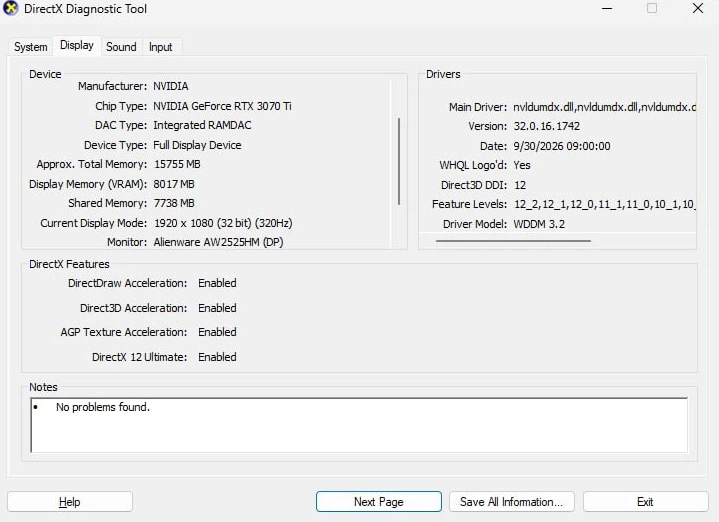The image size is (719, 522).
Task: Click the driver date '9/30/2026 09:00:00'
Action: click(x=562, y=146)
